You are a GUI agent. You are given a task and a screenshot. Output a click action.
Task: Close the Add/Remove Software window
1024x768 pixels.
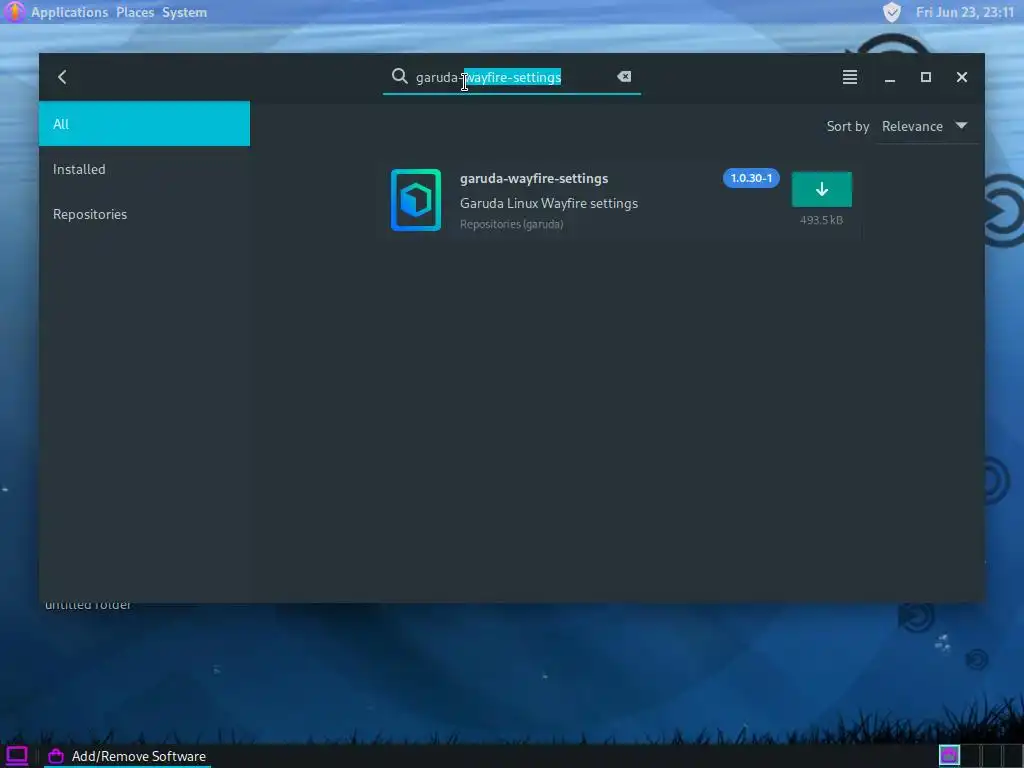pyautogui.click(x=962, y=77)
